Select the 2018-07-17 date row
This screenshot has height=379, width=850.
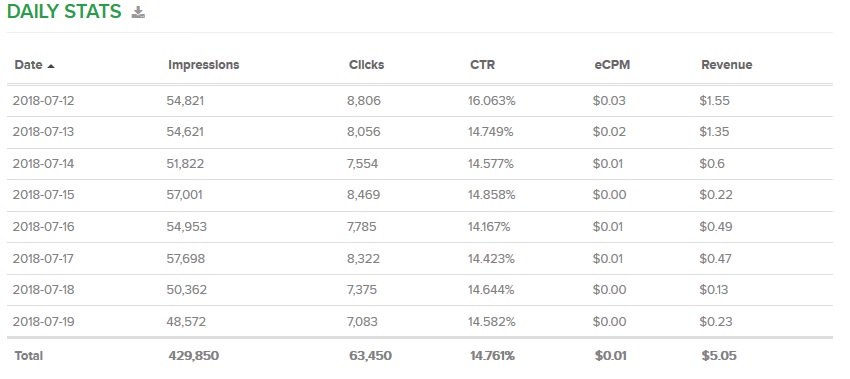point(420,259)
